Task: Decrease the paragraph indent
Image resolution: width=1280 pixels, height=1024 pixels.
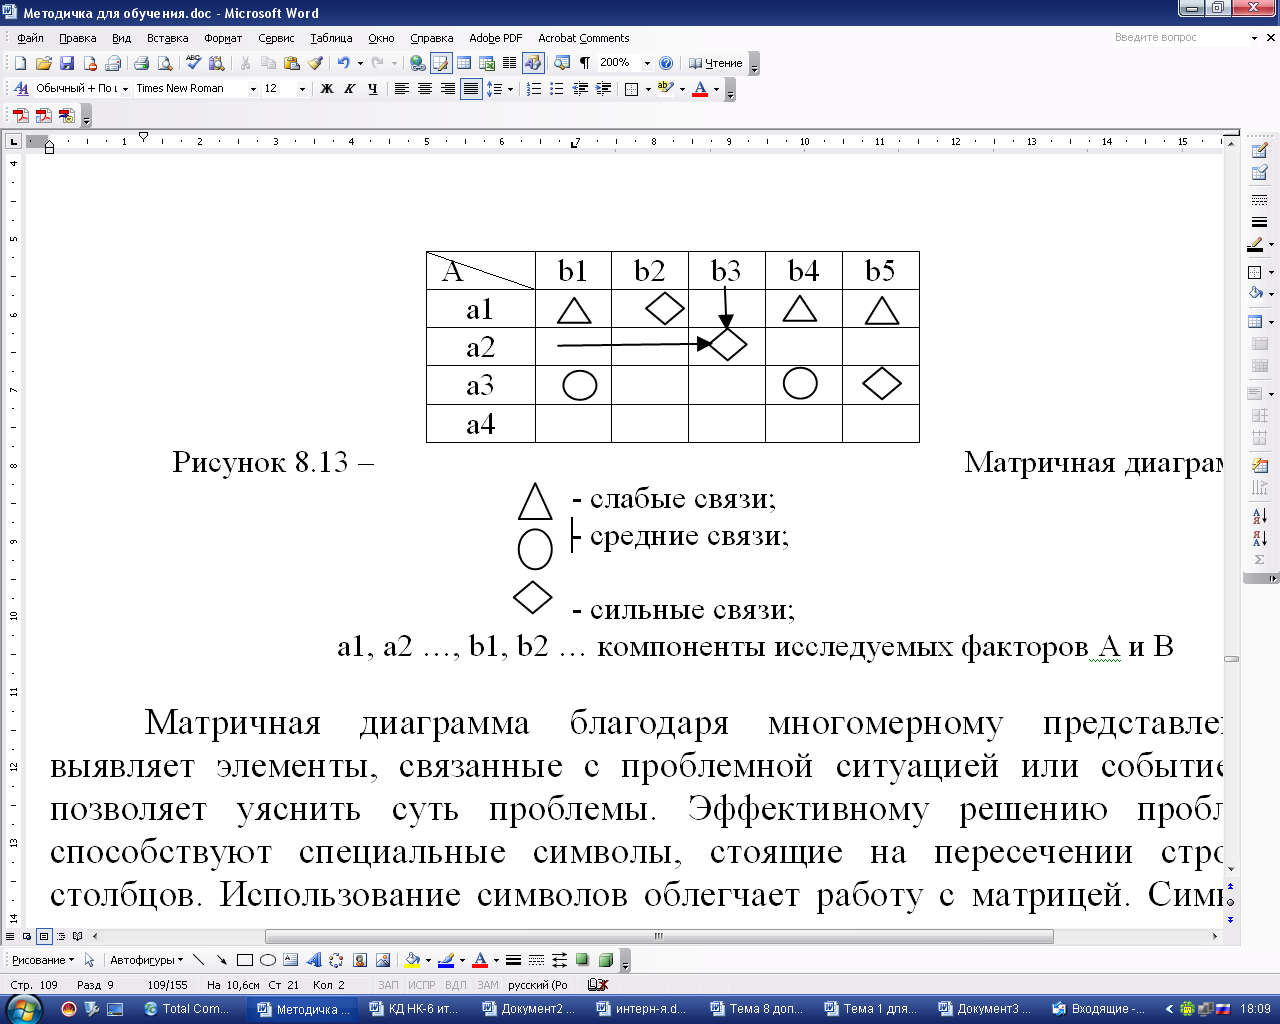Action: click(x=580, y=89)
